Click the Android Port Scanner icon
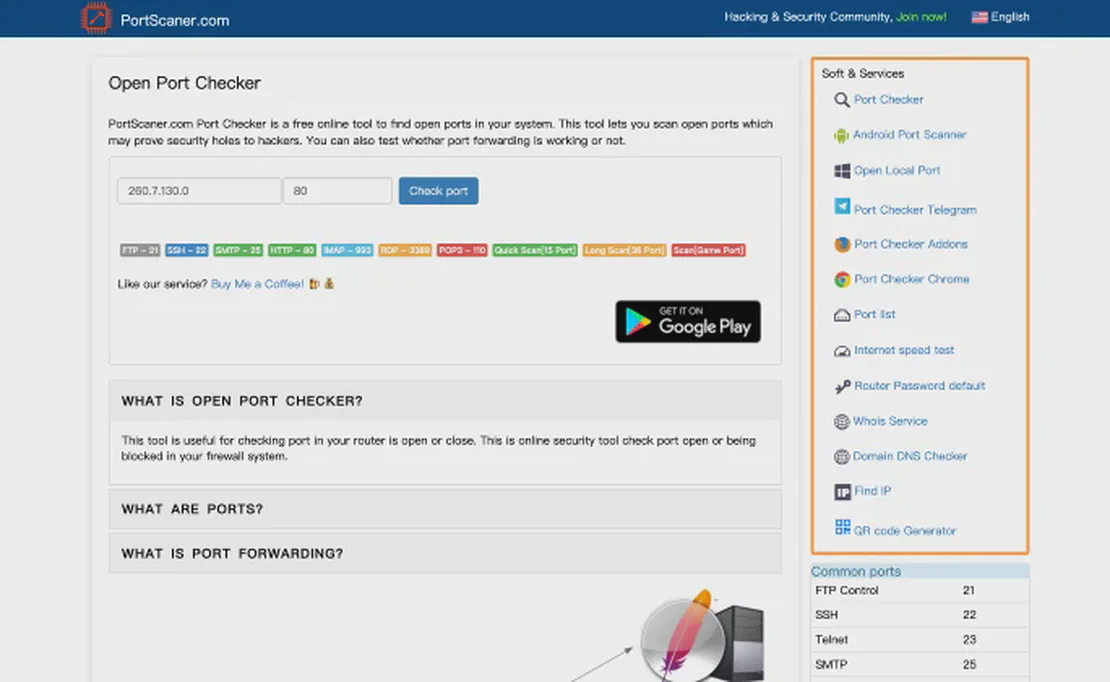Viewport: 1110px width, 682px height. tap(842, 135)
